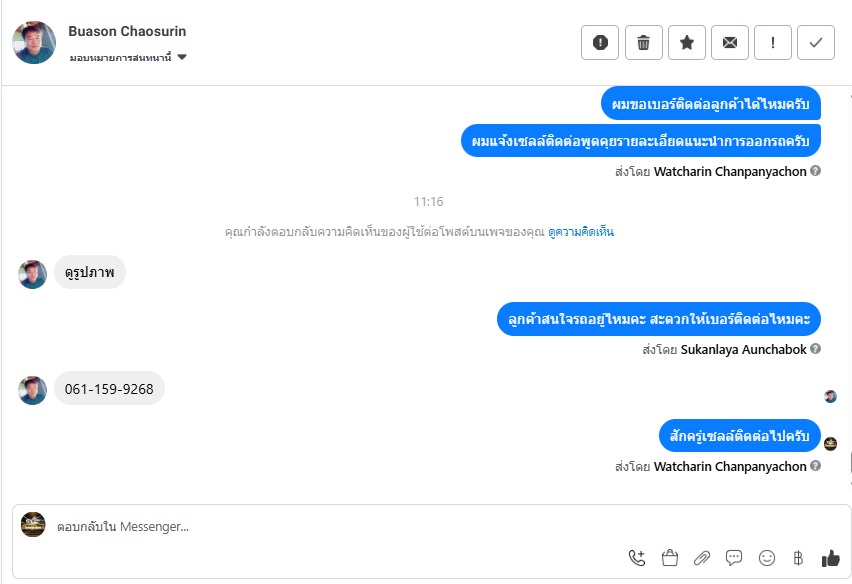The image size is (852, 584).
Task: Mark conversation done with checkmark
Action: pos(816,42)
